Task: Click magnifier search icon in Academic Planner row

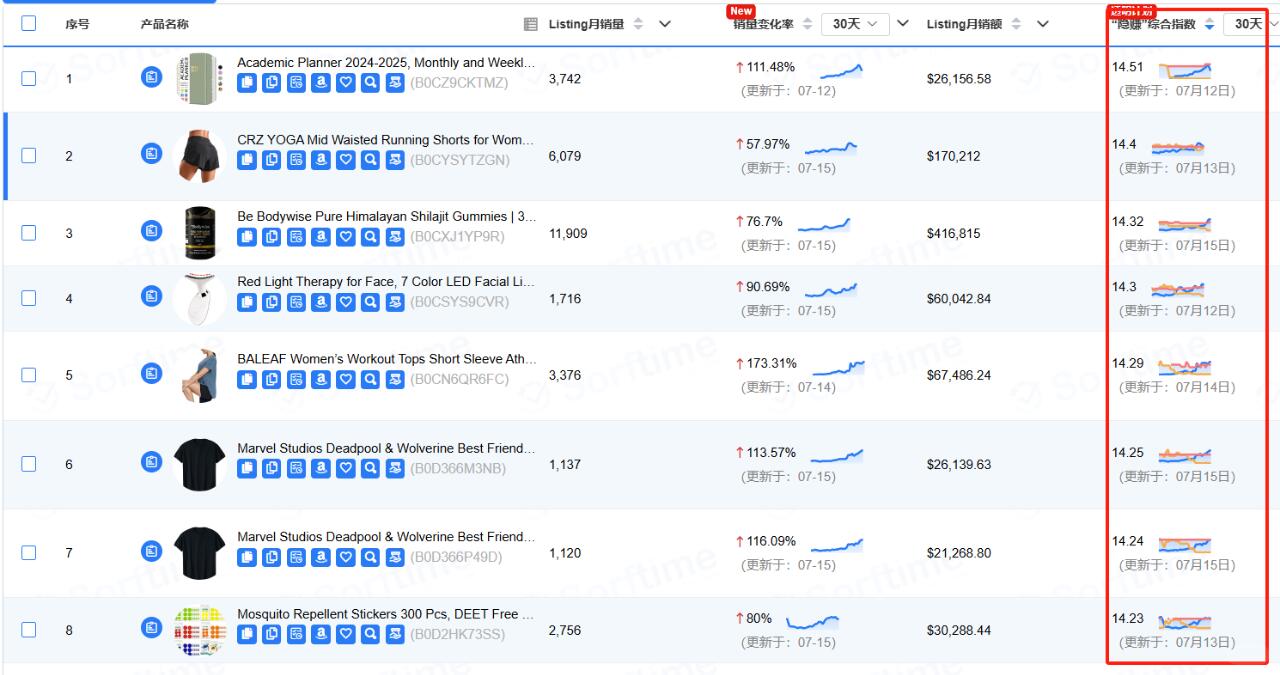Action: [x=370, y=83]
